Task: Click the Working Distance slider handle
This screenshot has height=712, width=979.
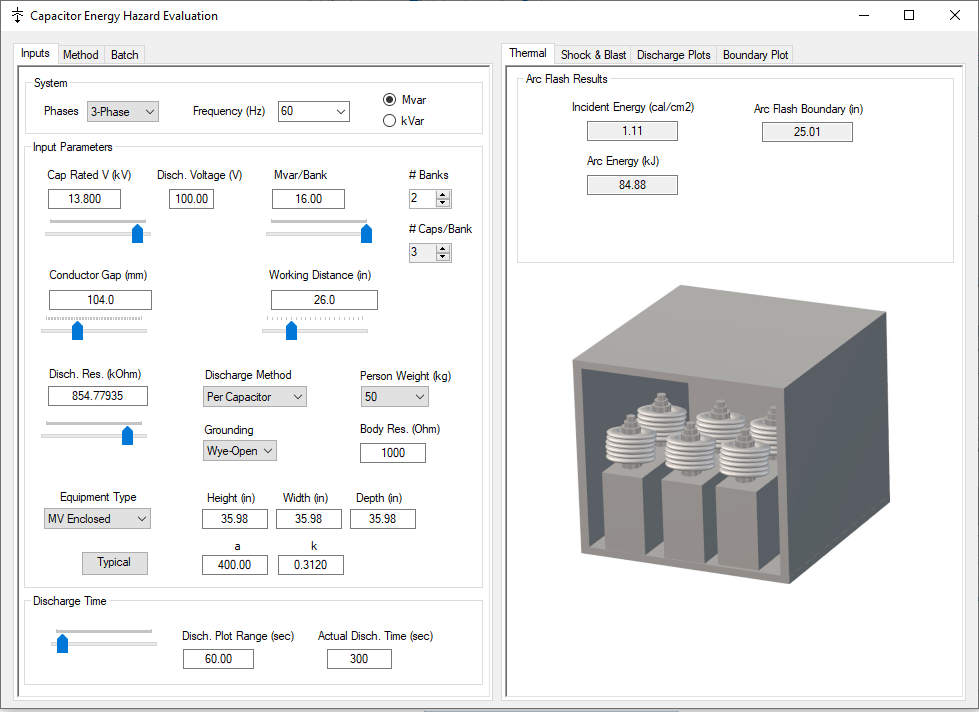Action: coord(291,330)
